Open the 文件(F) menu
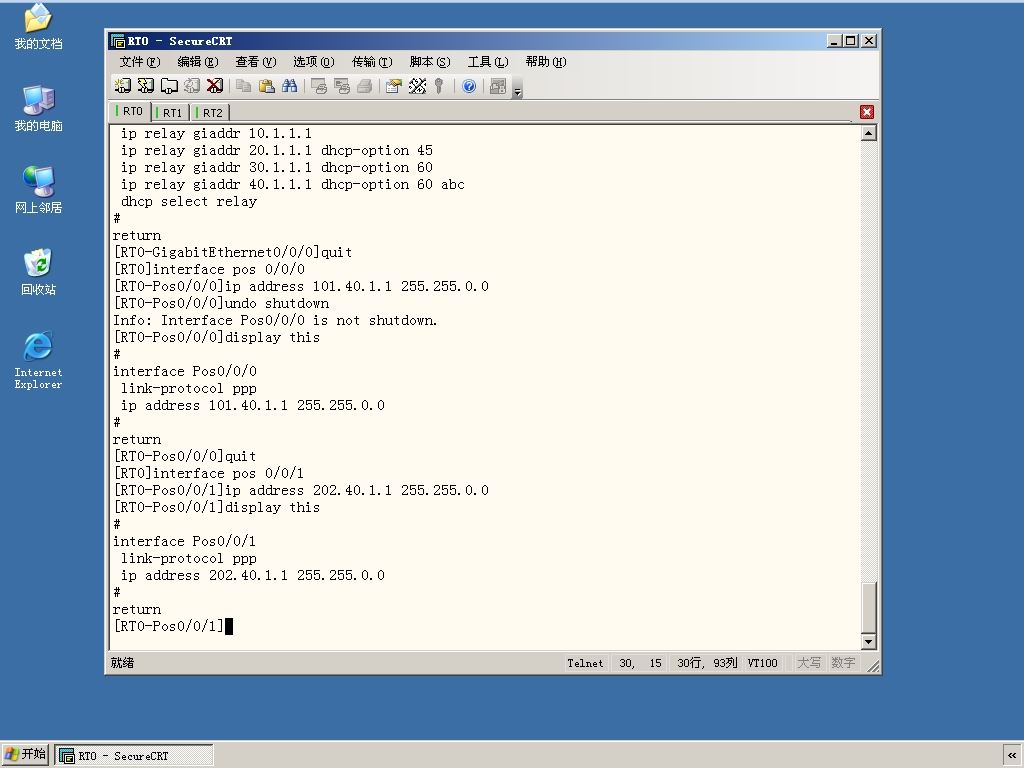 140,61
